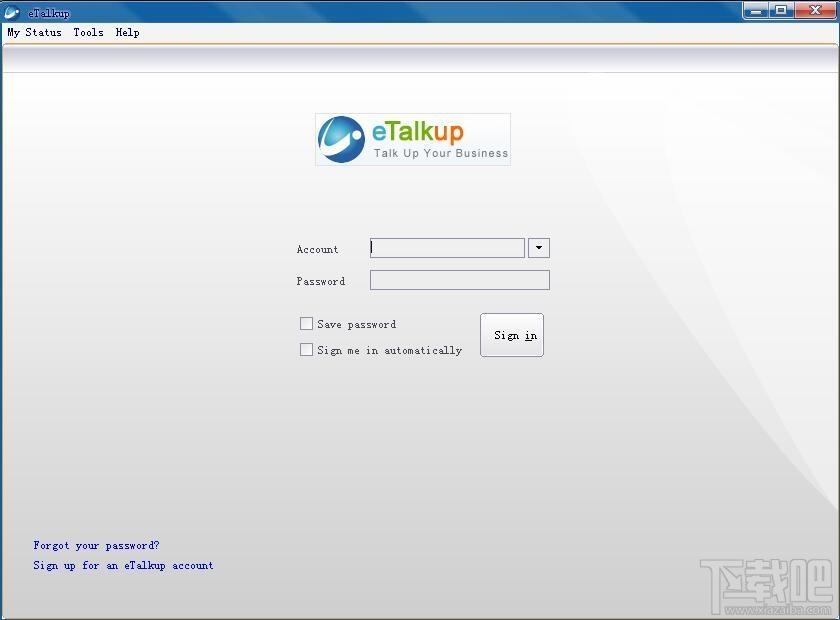
Task: Expand the Account dropdown arrow
Action: coord(539,248)
